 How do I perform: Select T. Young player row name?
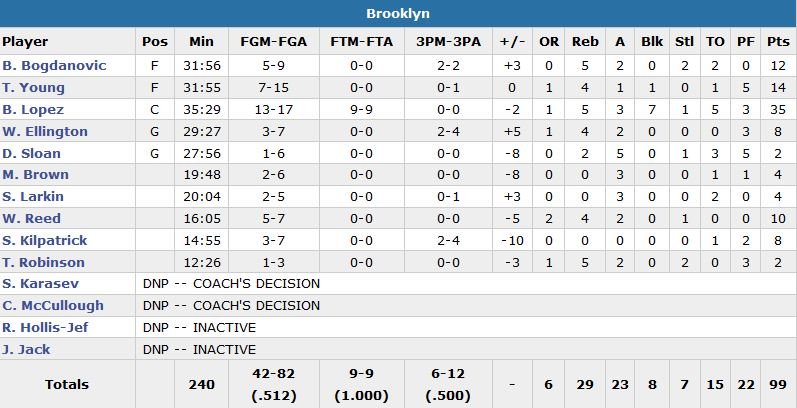(34, 87)
